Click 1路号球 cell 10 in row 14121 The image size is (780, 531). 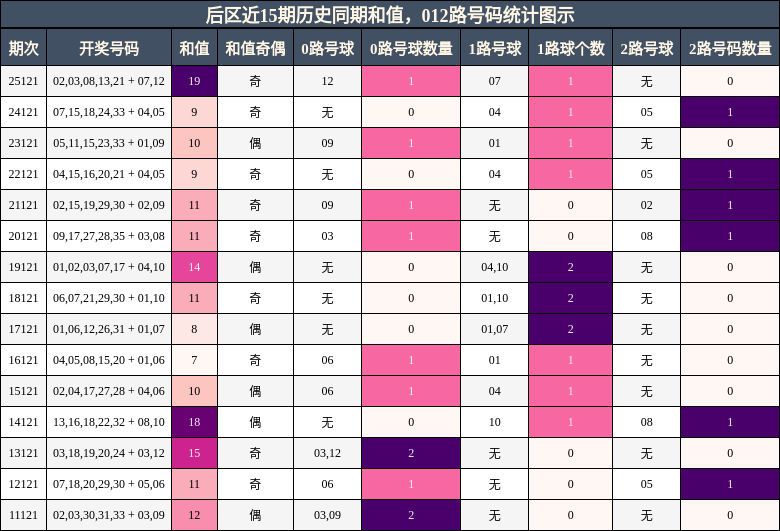(494, 422)
